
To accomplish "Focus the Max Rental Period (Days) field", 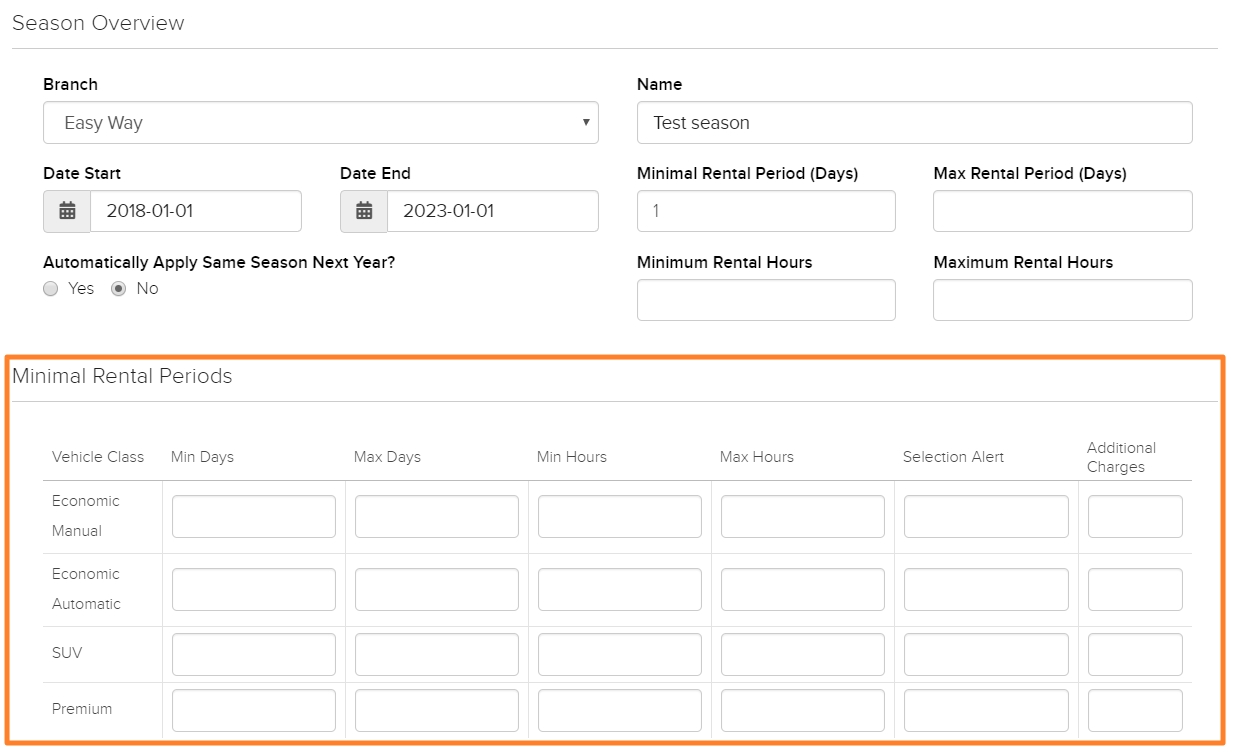I will point(1062,211).
